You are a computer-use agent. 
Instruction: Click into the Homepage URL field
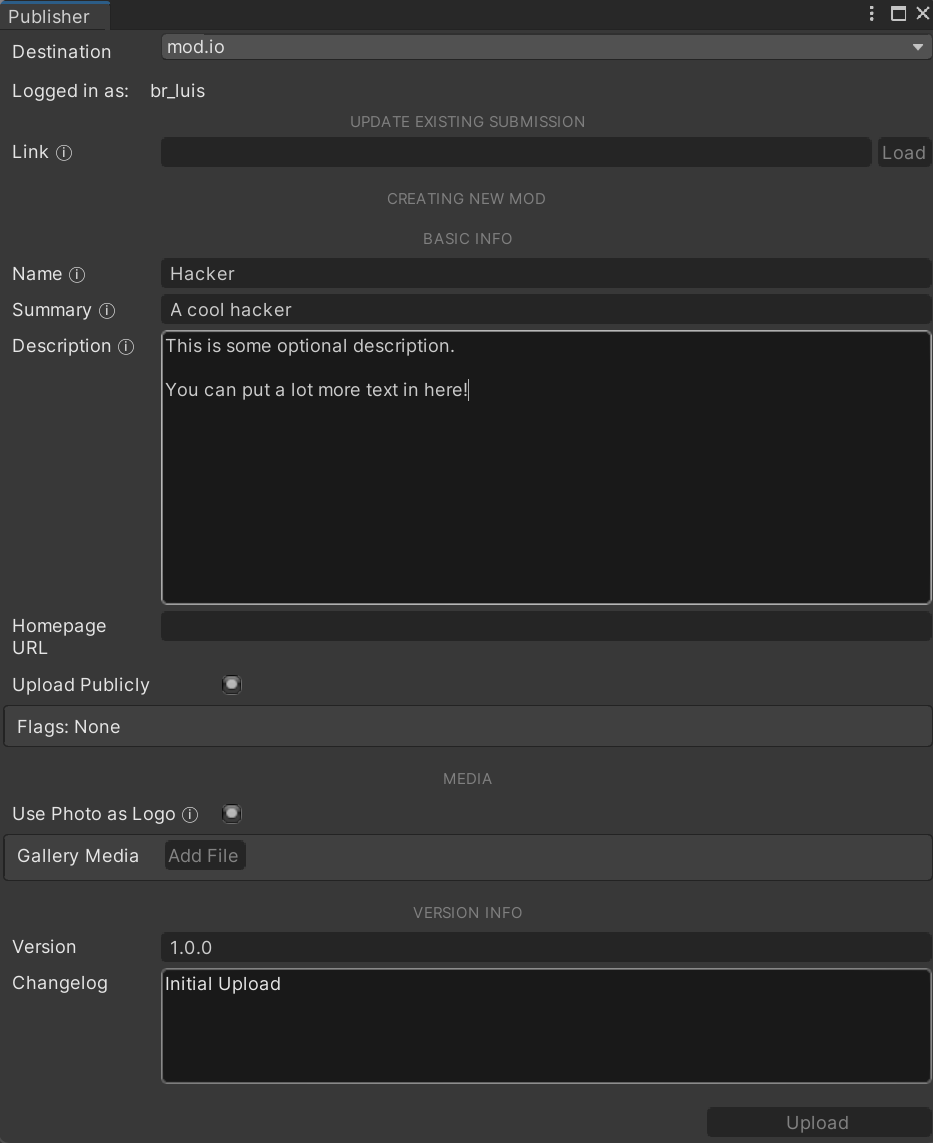(x=546, y=627)
